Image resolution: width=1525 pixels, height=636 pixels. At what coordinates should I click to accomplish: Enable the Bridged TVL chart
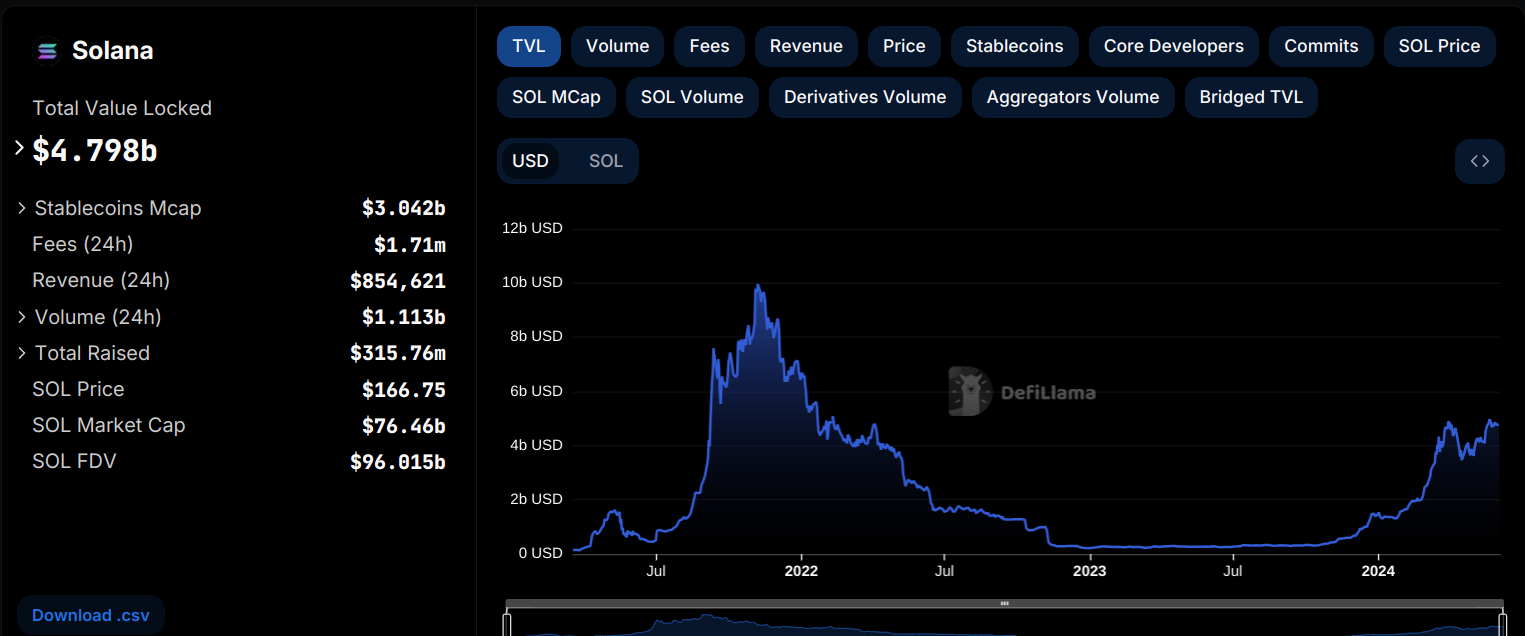1250,97
